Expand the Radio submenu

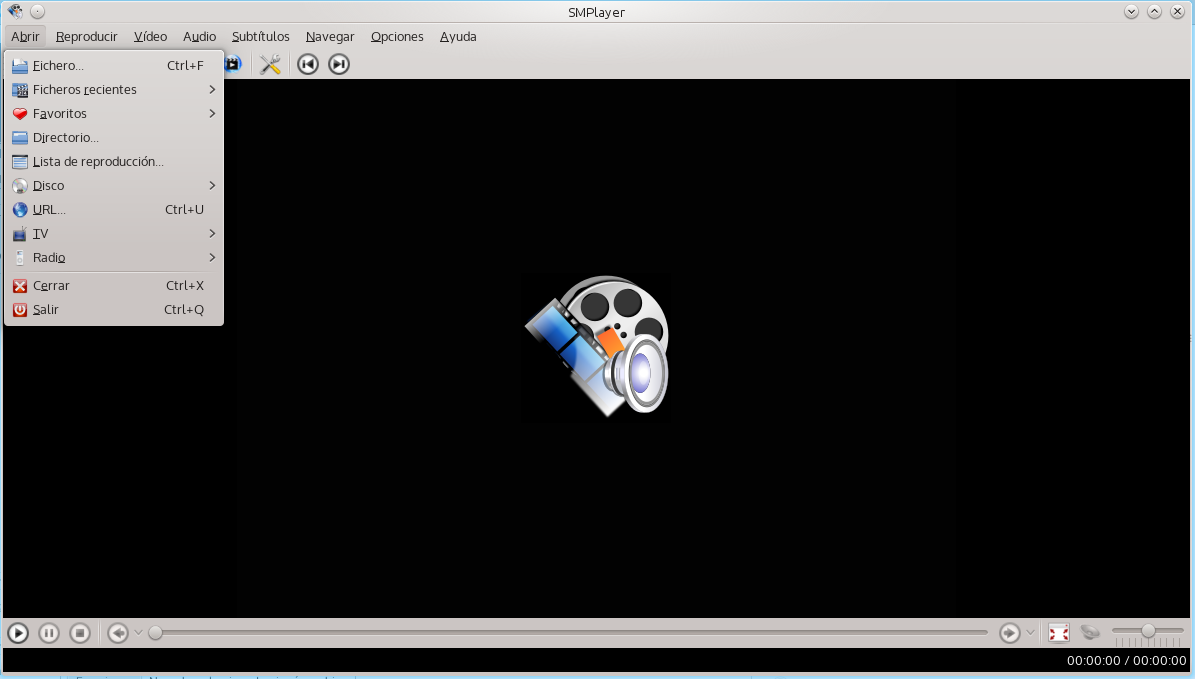[114, 258]
